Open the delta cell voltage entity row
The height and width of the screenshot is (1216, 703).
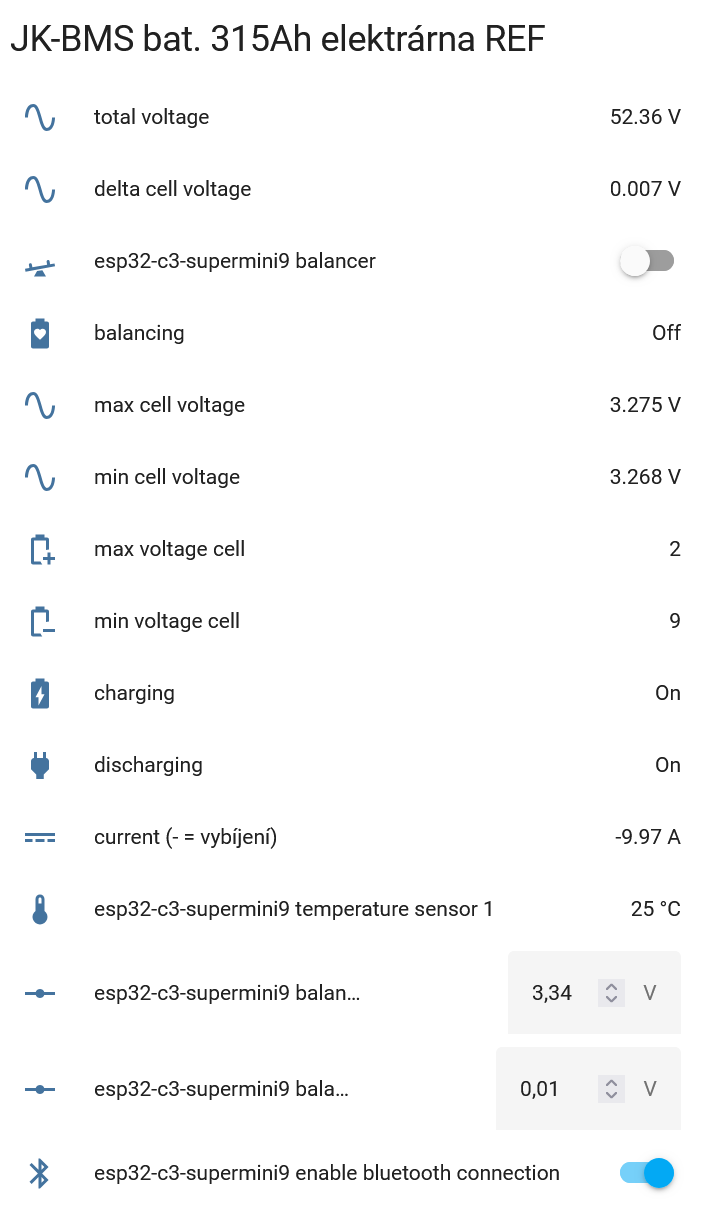(x=172, y=189)
